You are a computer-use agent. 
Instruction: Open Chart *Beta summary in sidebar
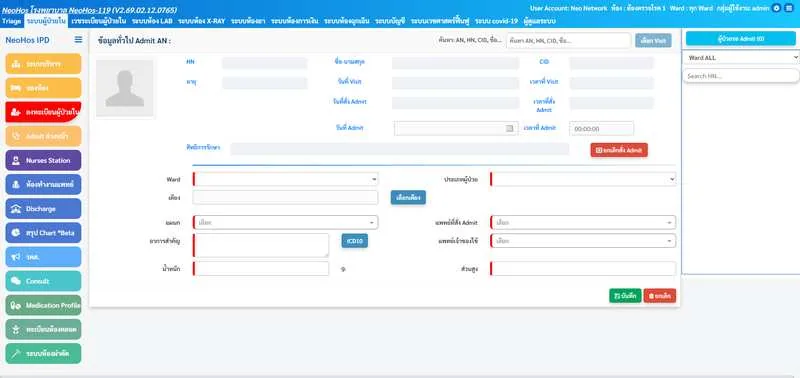[x=43, y=233]
